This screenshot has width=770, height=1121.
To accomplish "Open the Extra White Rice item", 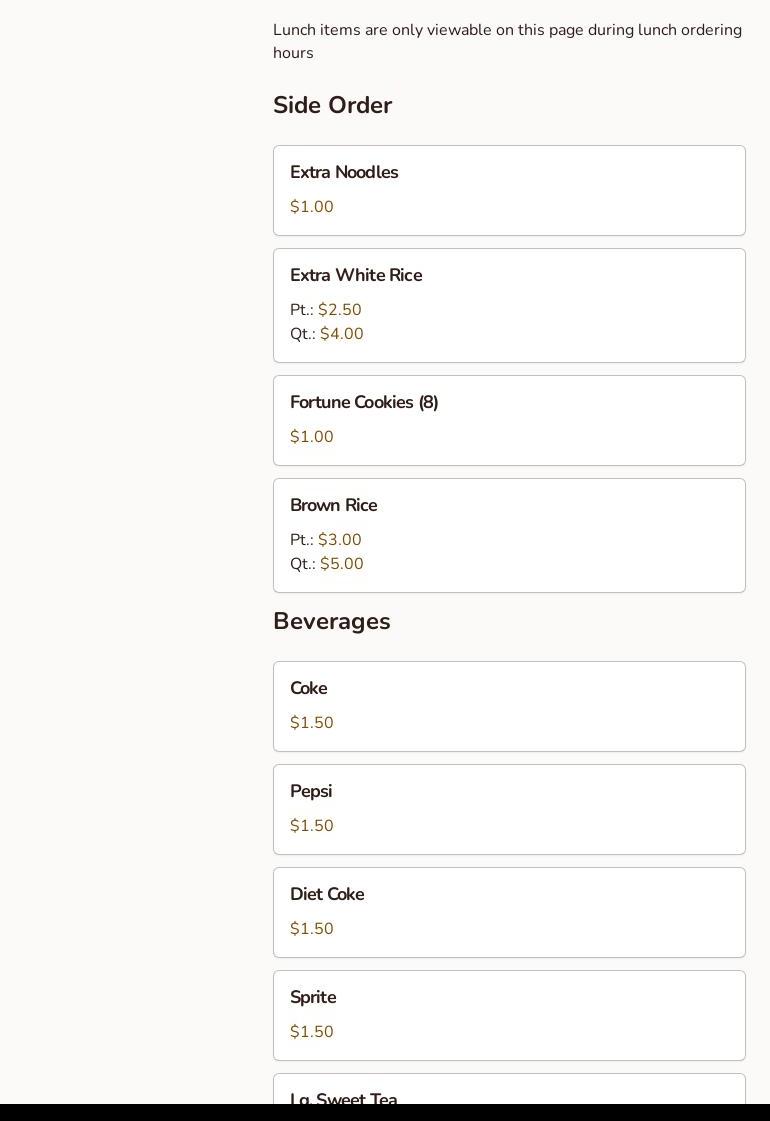I will pos(356,276).
